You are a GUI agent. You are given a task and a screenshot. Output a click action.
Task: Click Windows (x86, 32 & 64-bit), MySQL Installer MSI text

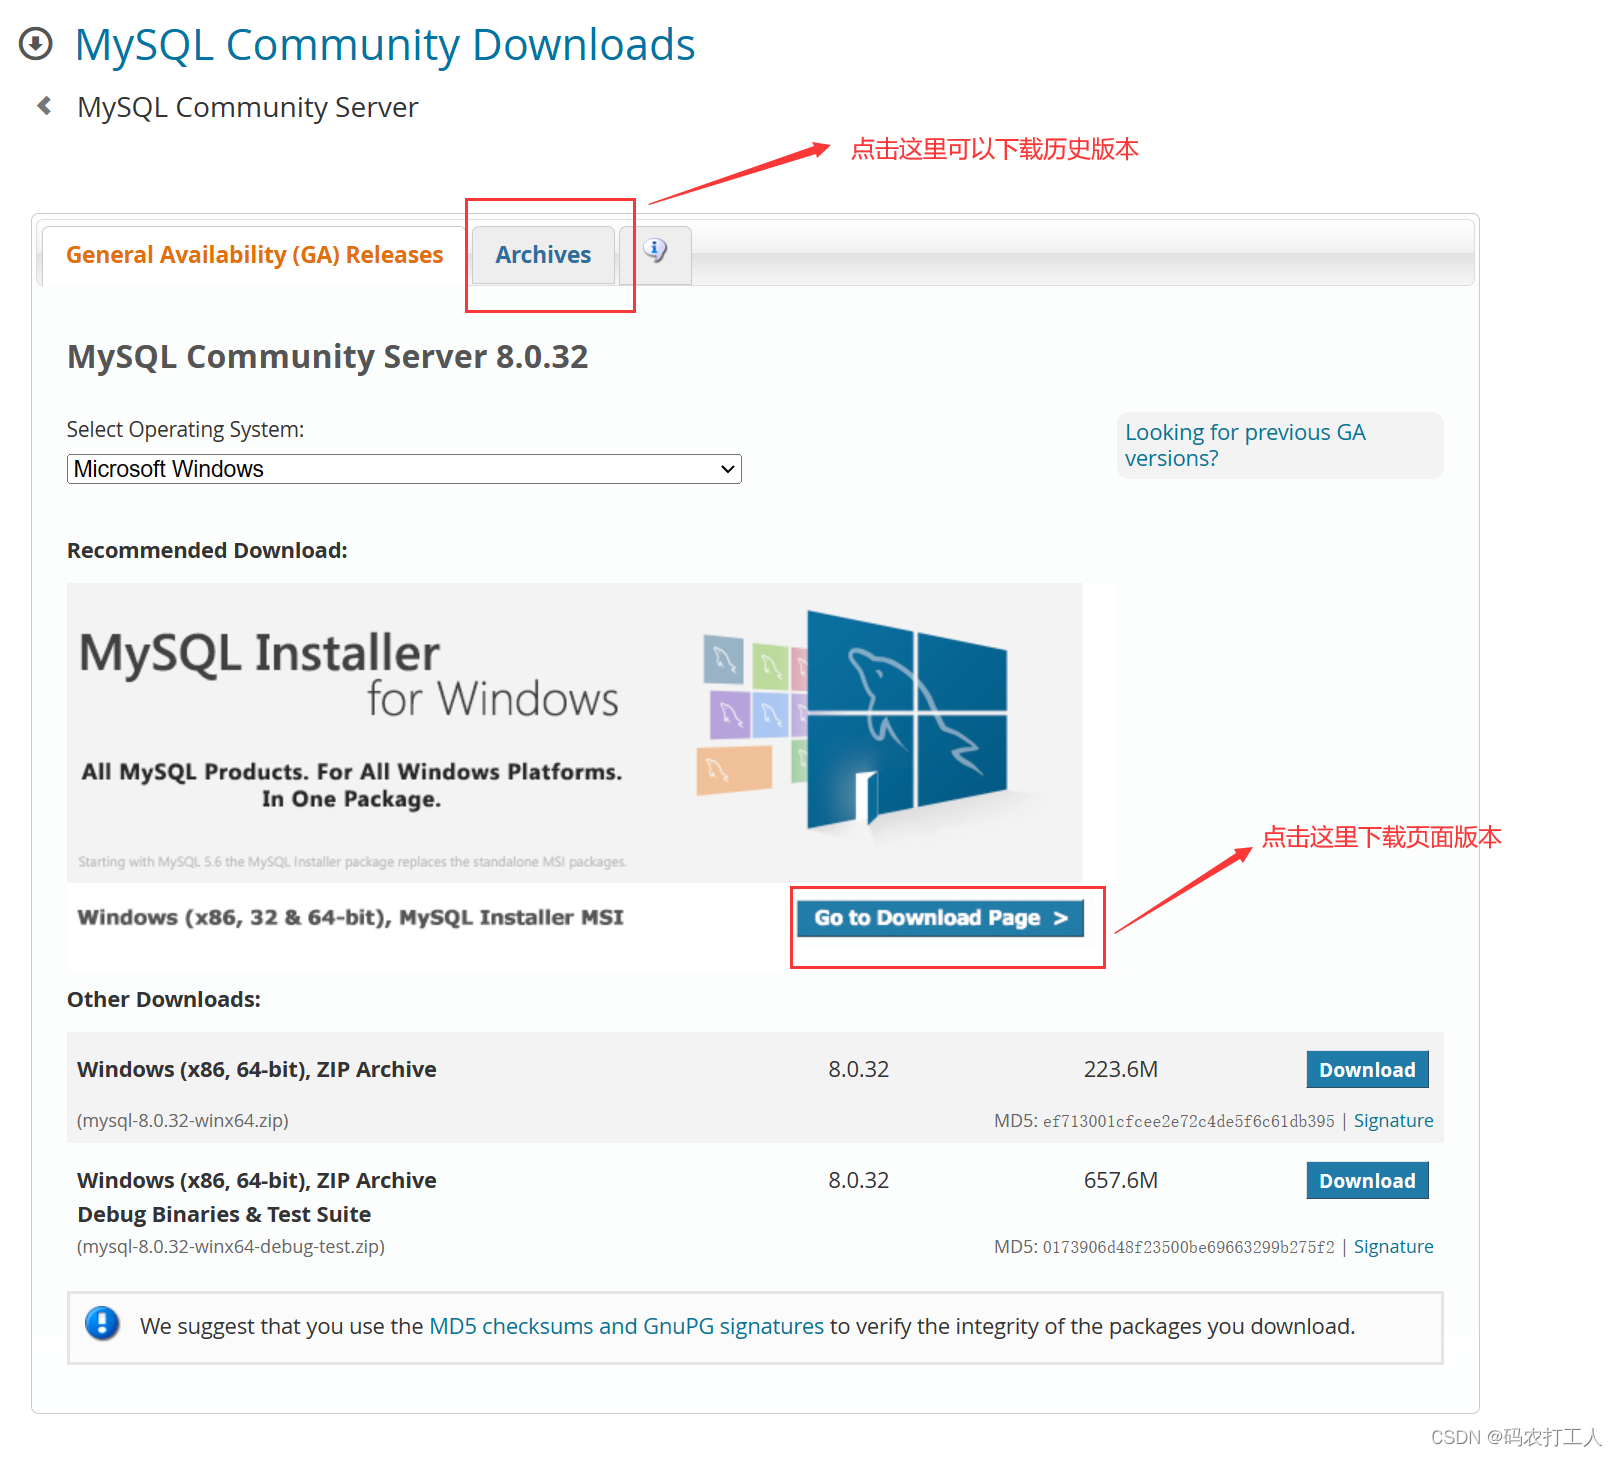point(350,918)
